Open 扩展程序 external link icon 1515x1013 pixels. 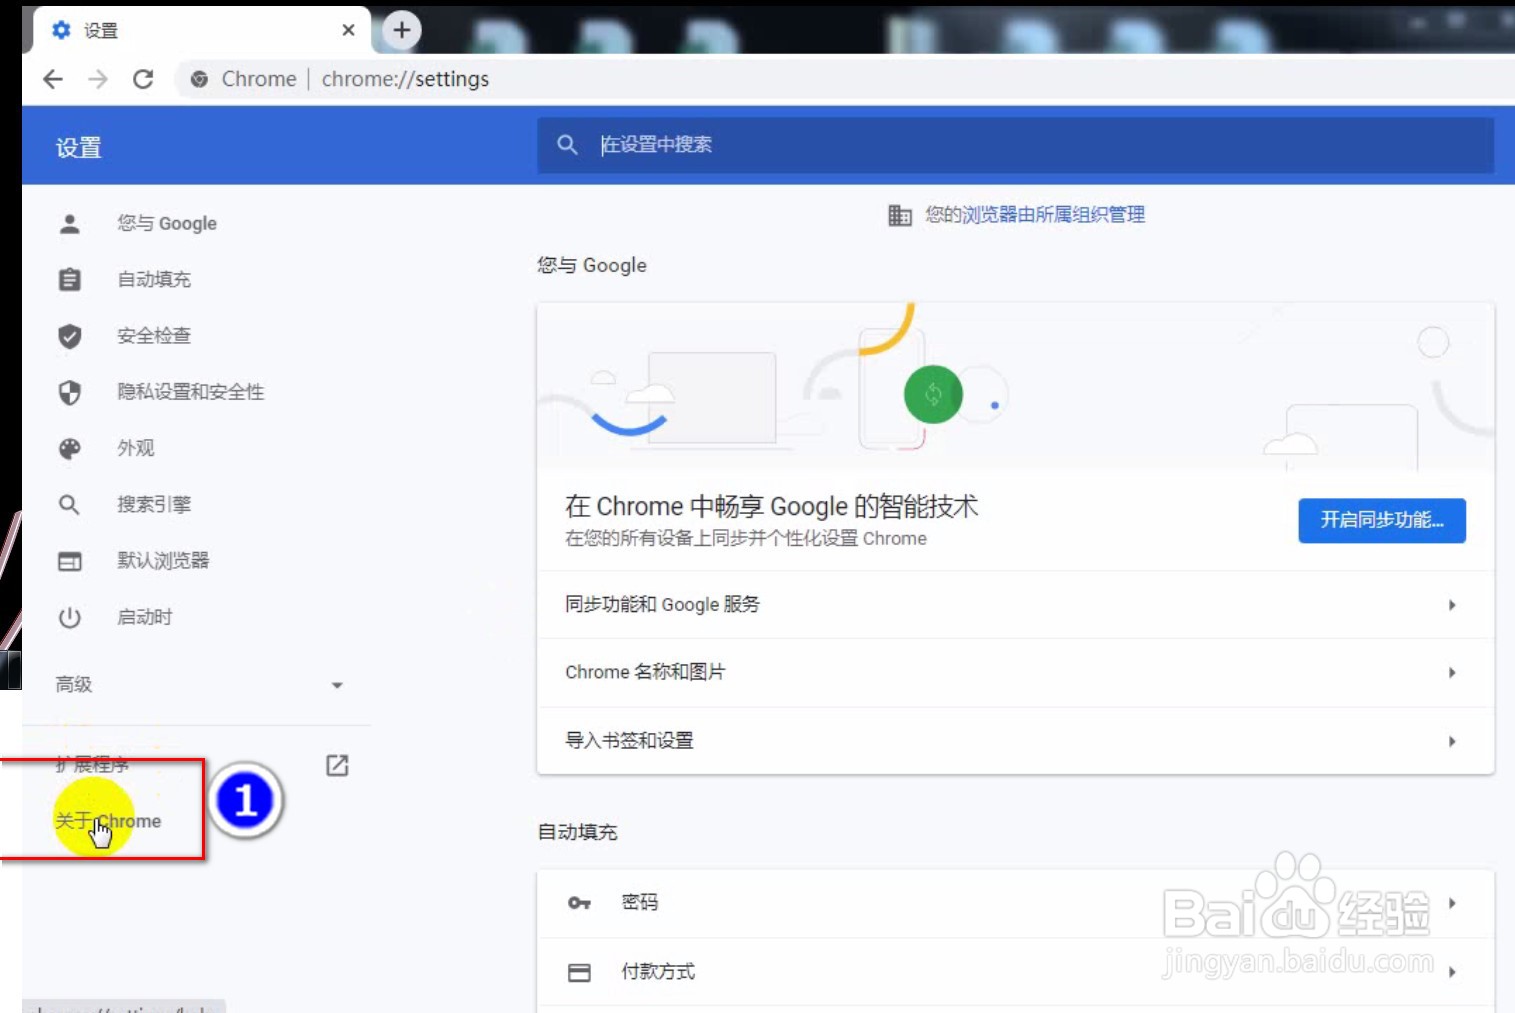click(337, 765)
